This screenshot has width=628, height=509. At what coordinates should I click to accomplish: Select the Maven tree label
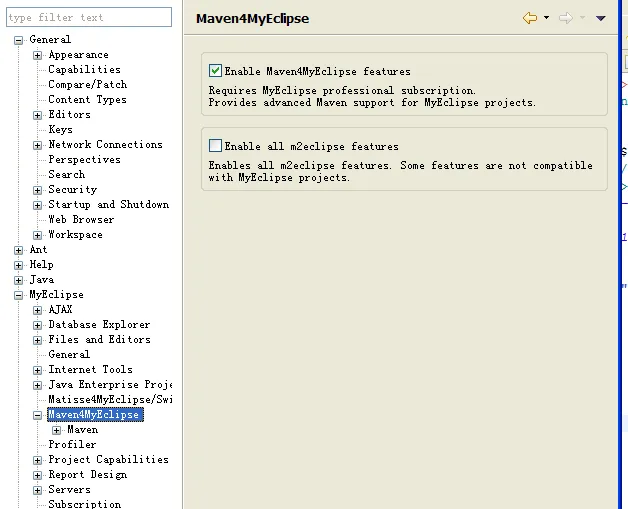click(x=83, y=429)
